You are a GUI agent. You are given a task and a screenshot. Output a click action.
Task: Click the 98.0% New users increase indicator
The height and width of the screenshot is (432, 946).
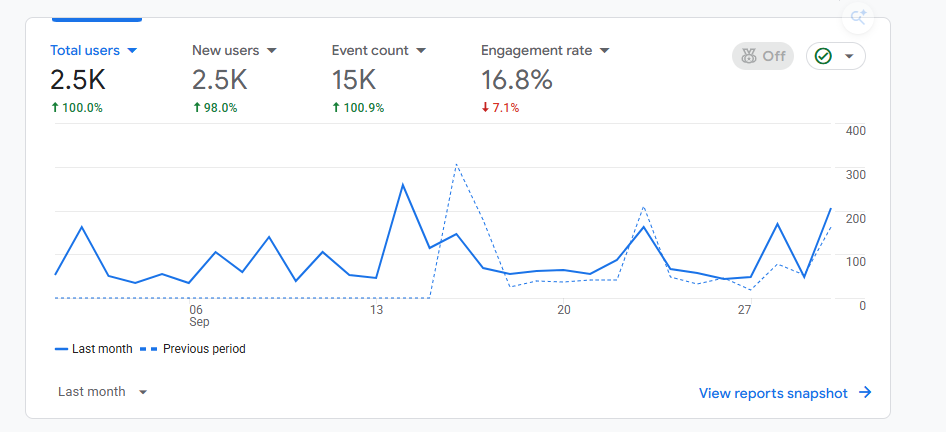[x=215, y=108]
